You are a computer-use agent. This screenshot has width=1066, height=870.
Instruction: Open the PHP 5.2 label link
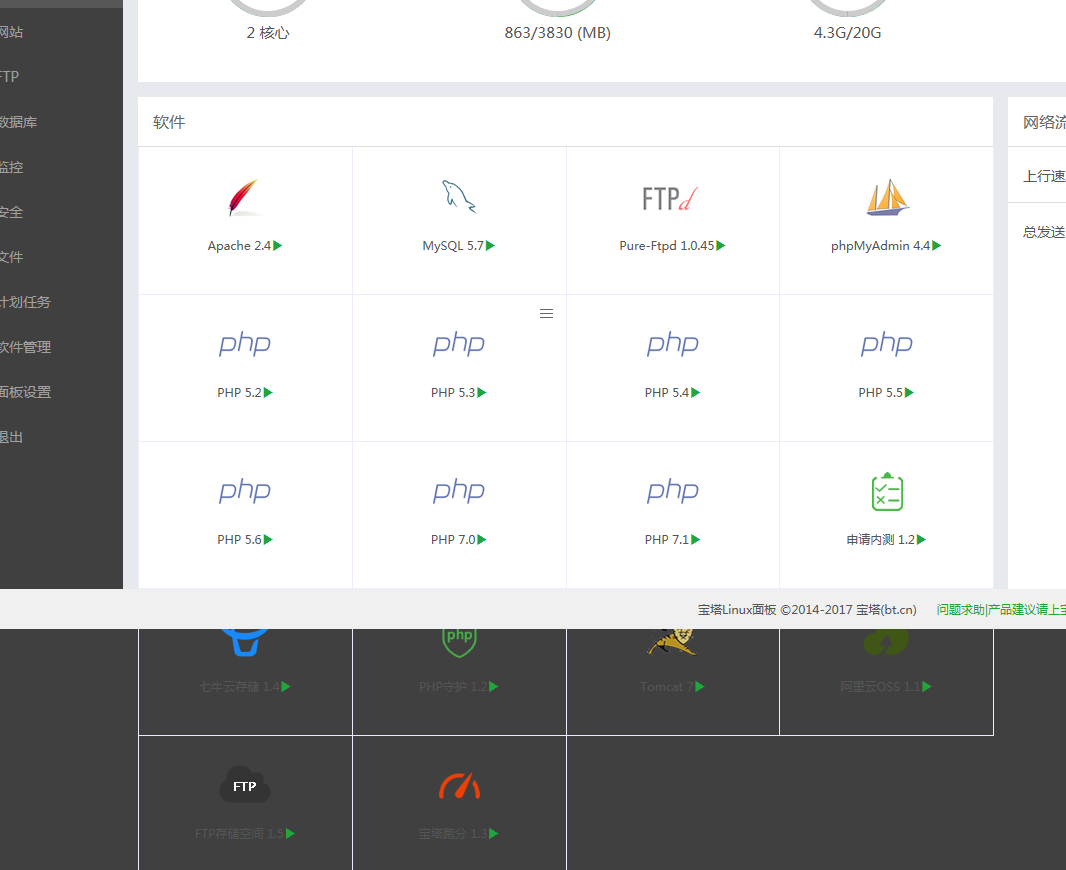(239, 393)
